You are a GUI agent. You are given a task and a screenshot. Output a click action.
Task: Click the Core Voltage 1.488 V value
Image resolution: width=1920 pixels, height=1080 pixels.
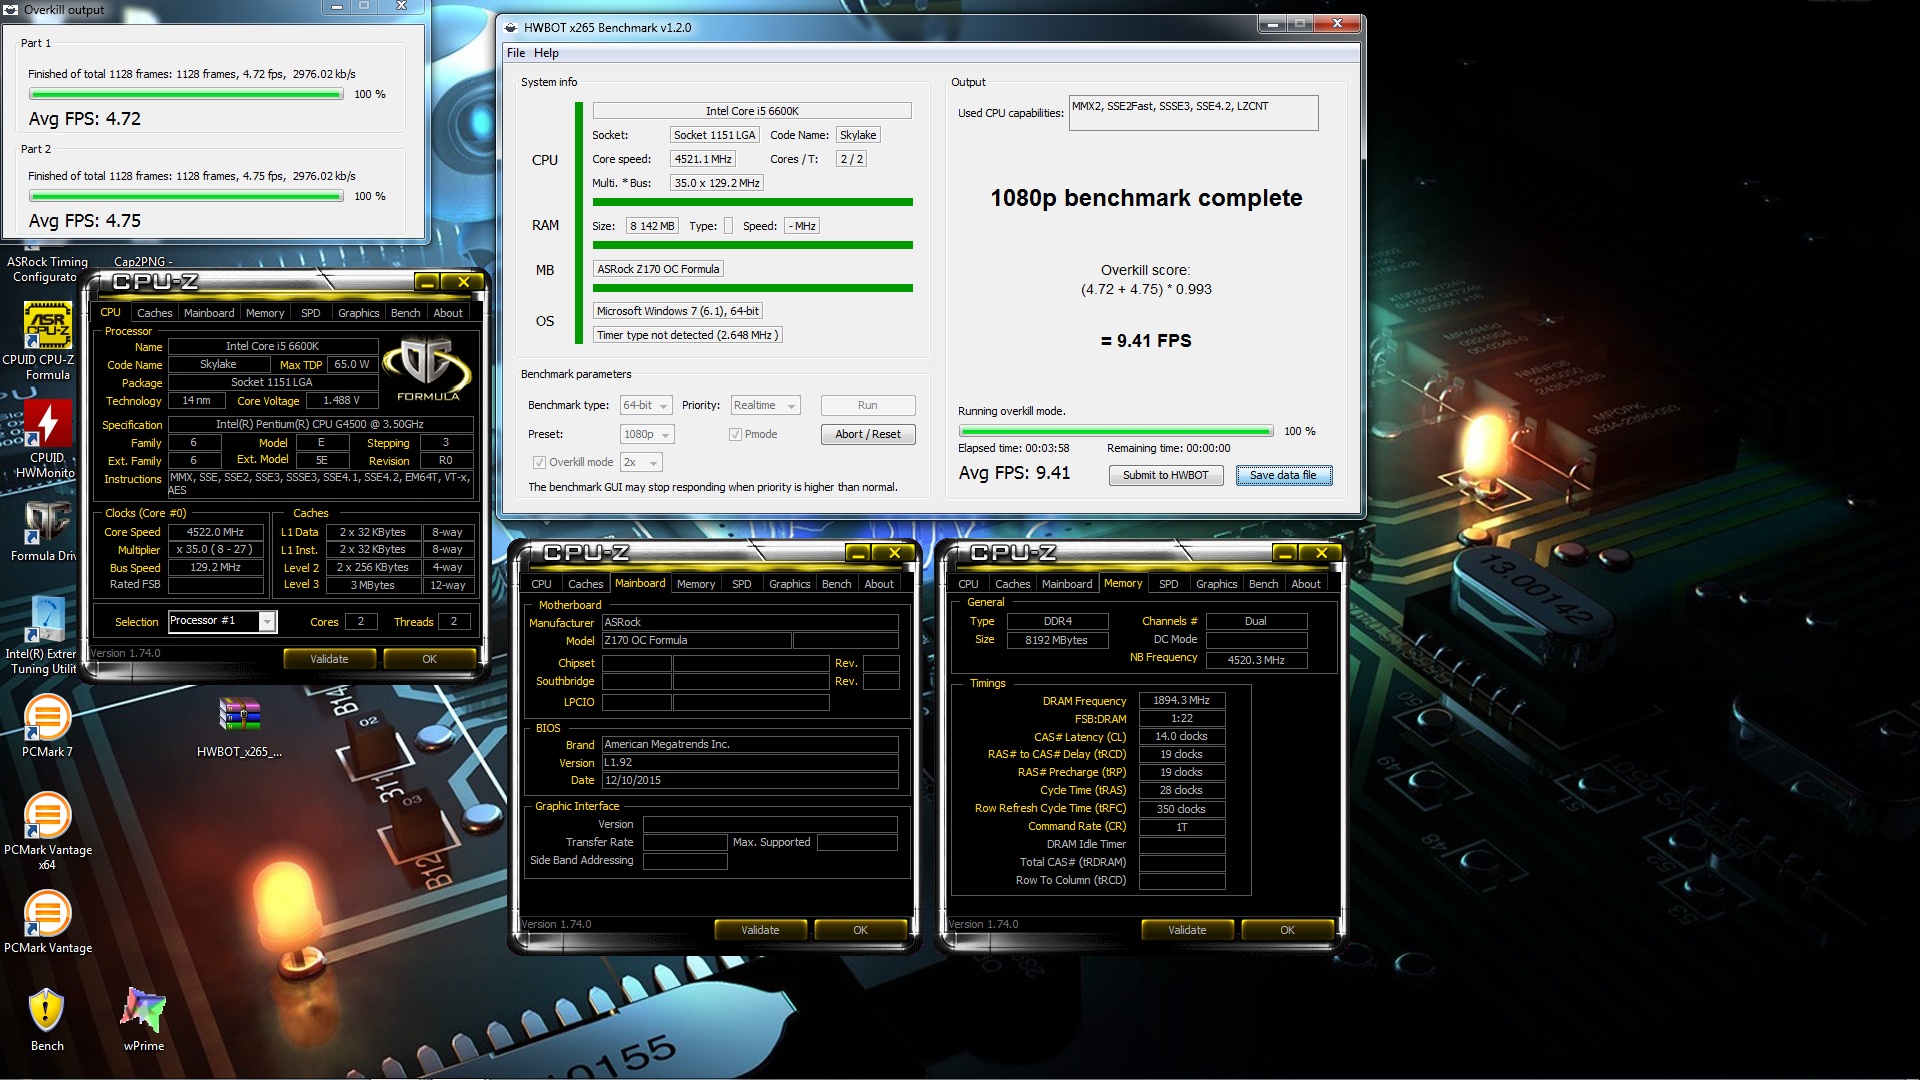click(340, 401)
